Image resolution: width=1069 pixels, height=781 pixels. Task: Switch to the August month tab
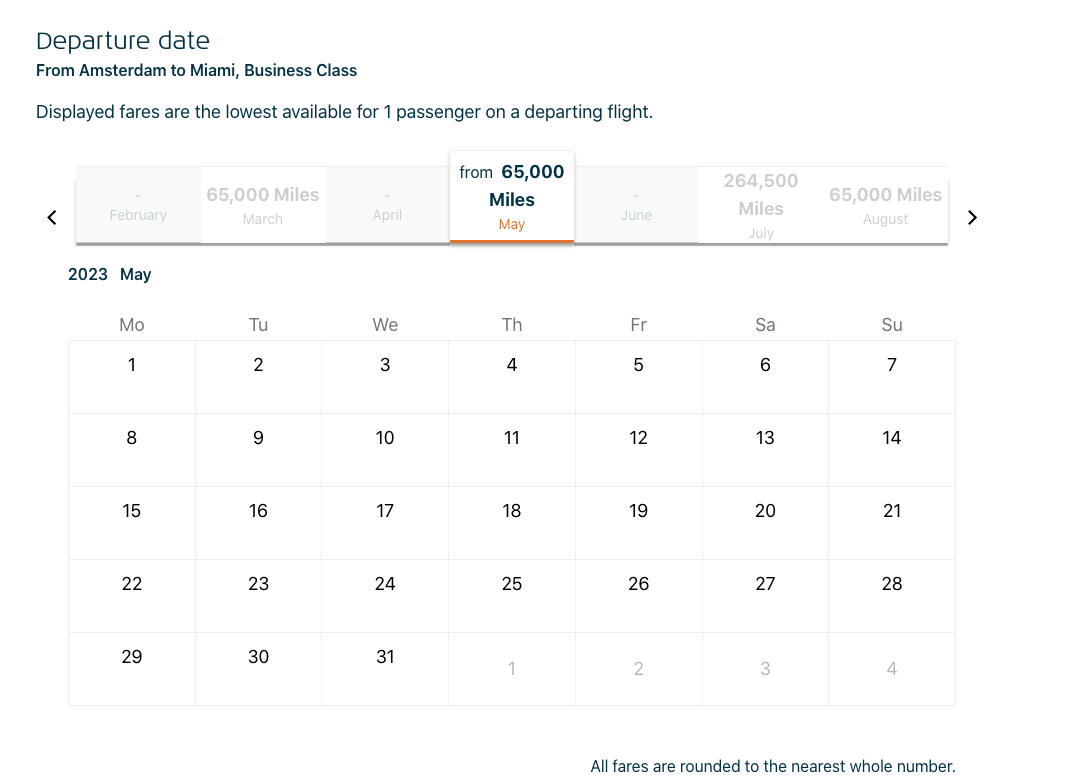tap(885, 205)
